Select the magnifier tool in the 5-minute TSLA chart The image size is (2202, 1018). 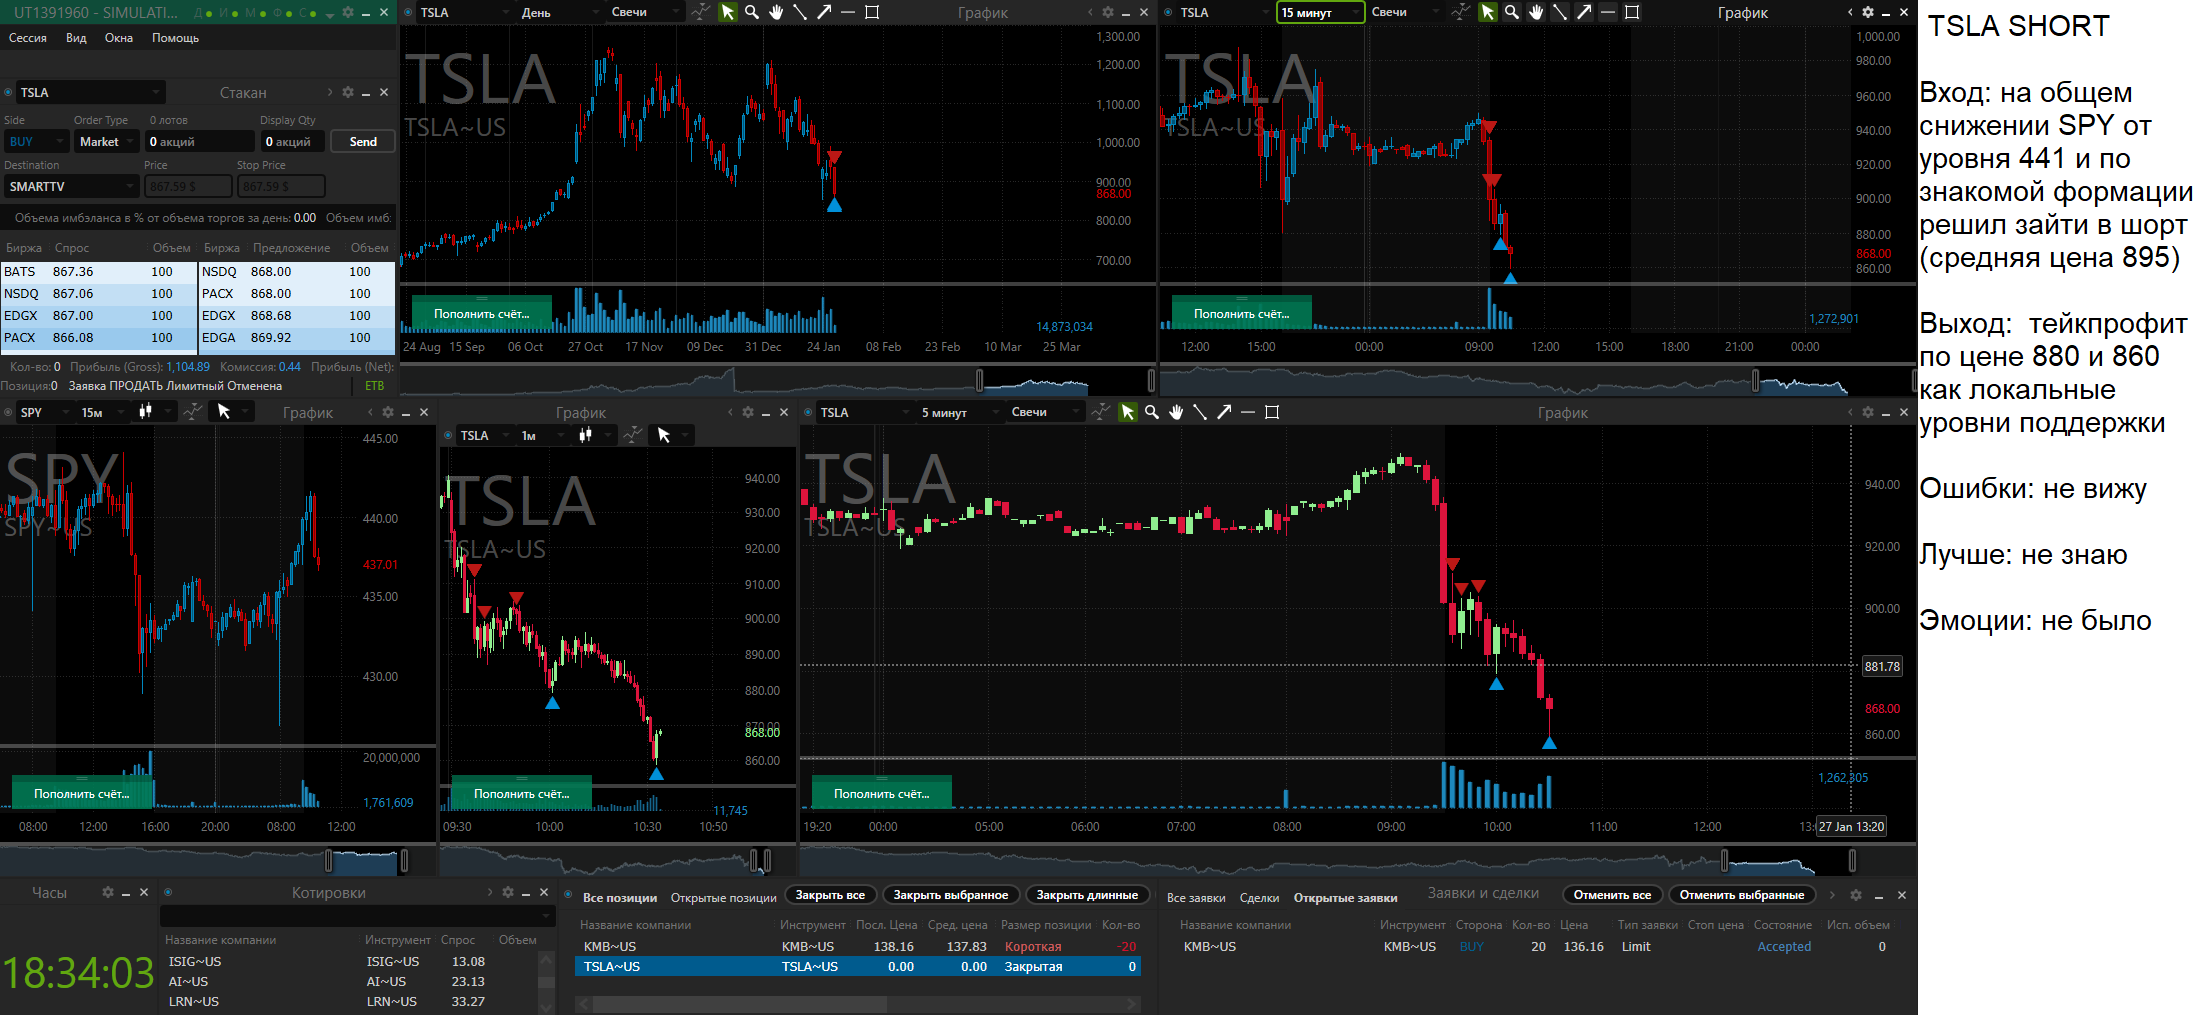(x=1152, y=412)
